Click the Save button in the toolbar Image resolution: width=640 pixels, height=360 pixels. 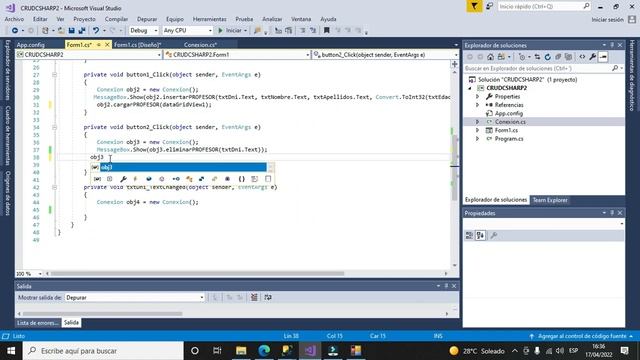(71, 31)
